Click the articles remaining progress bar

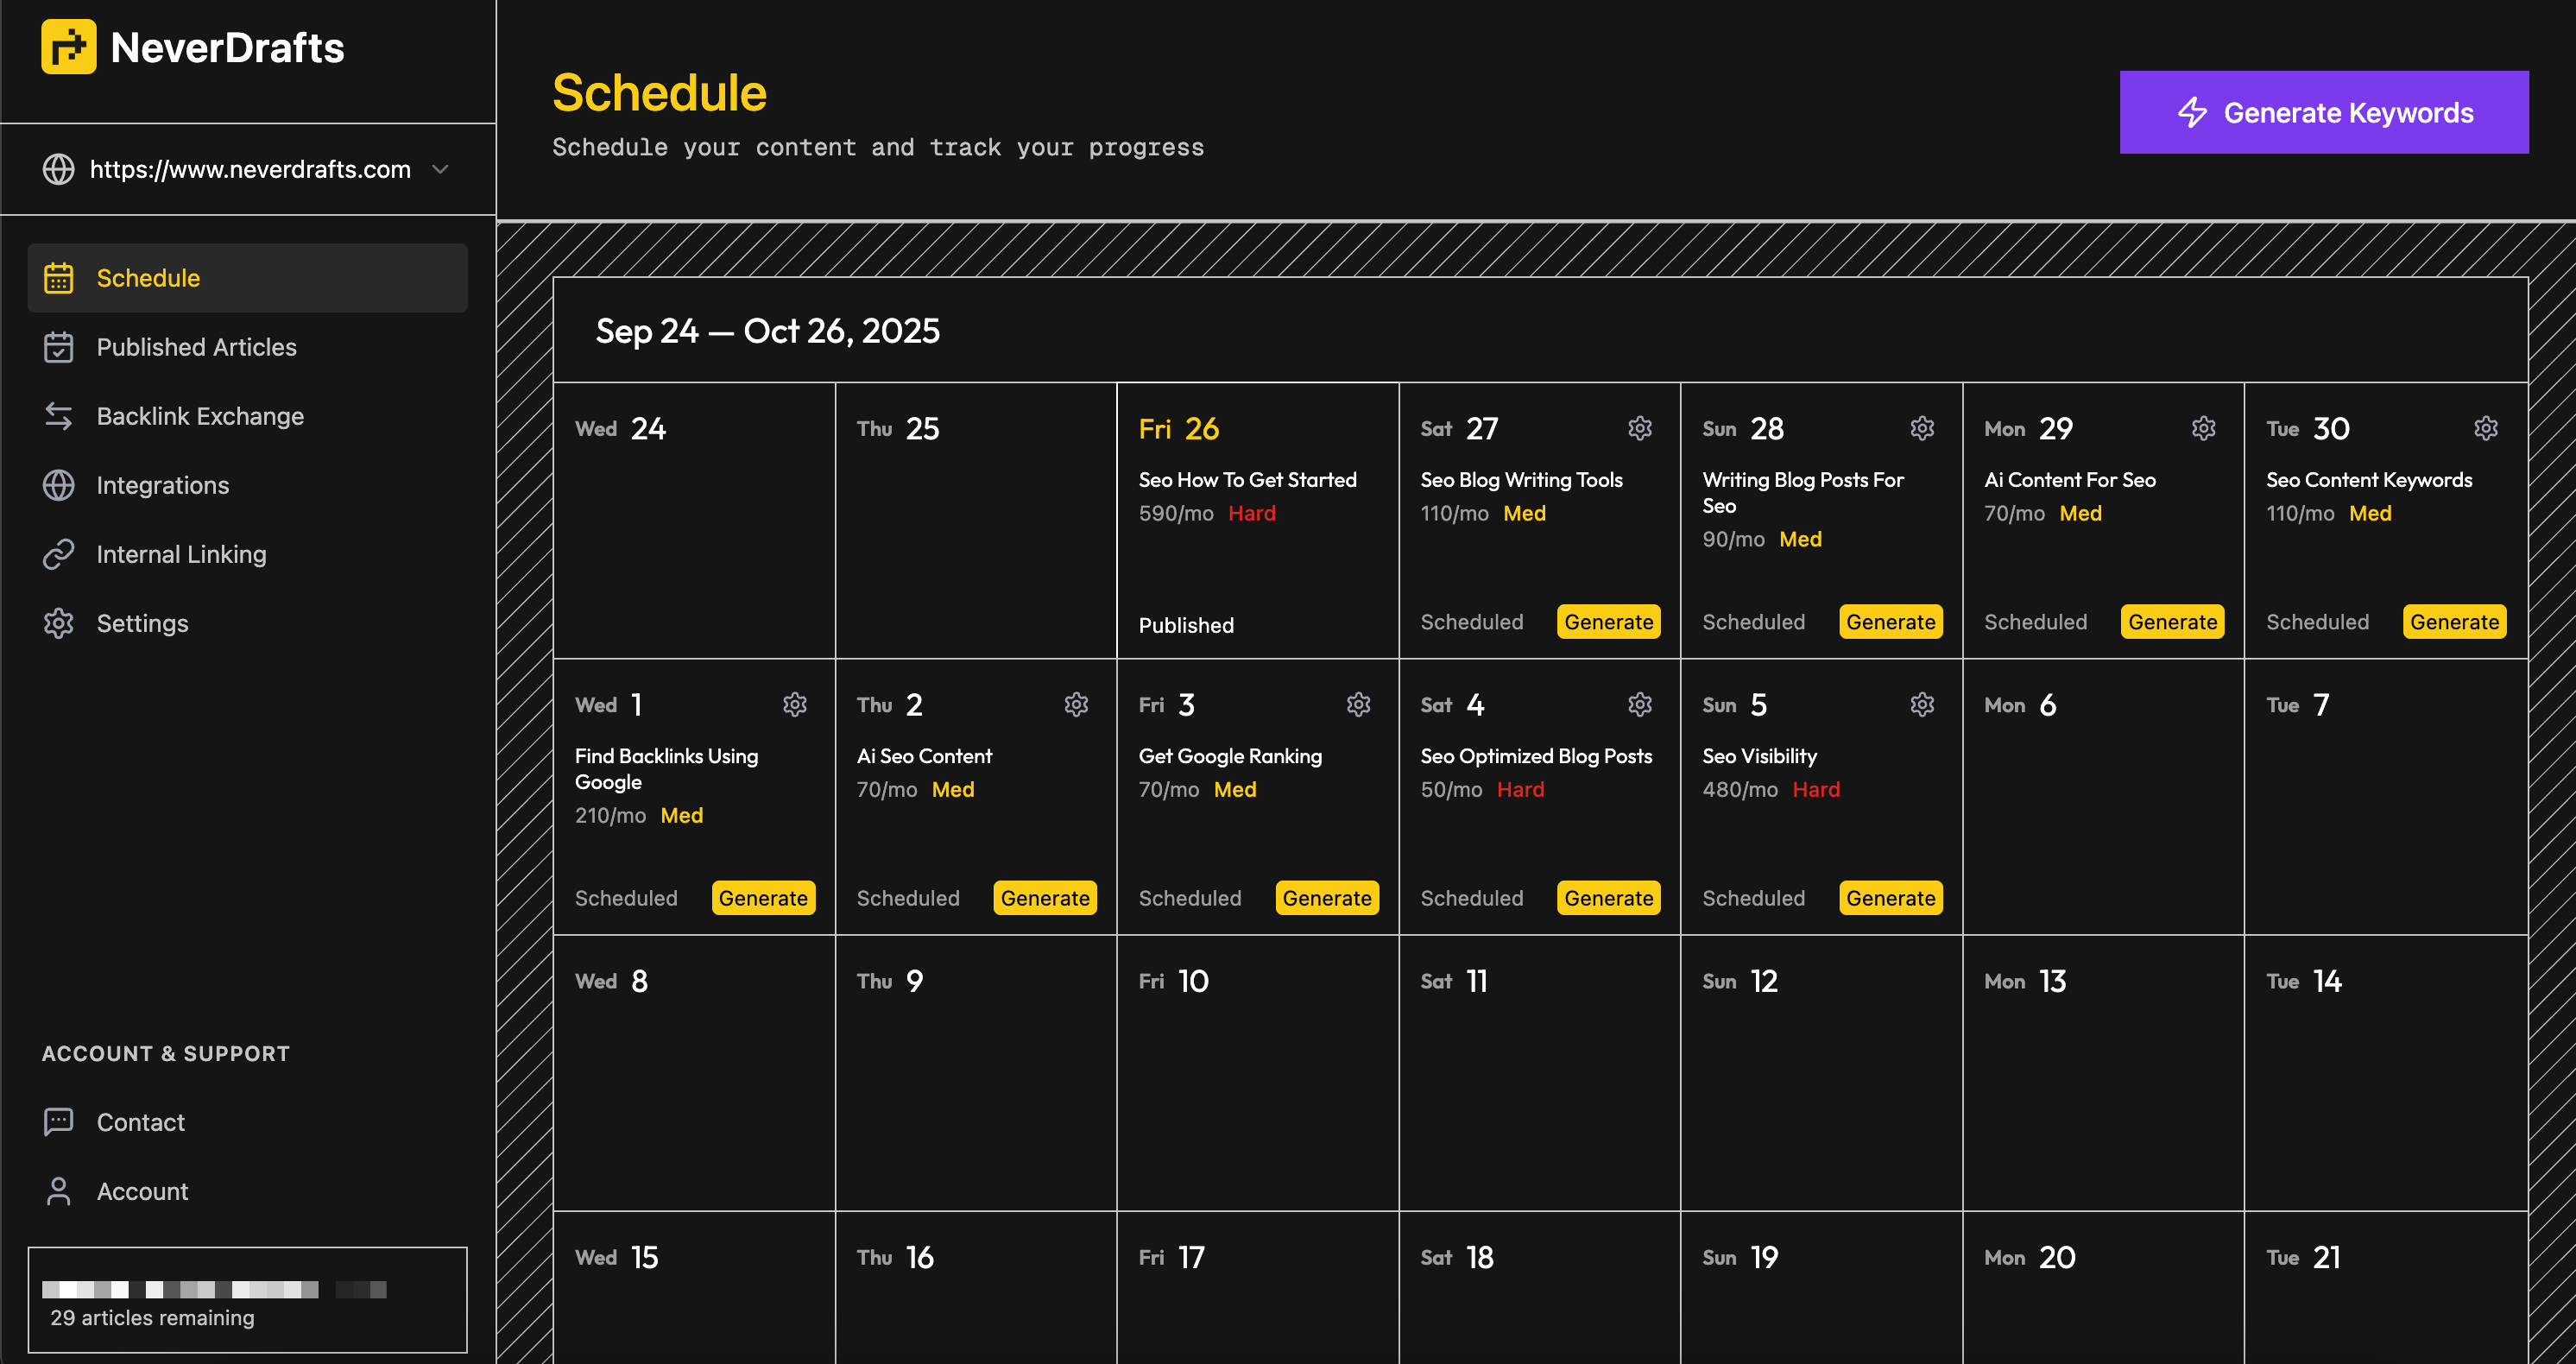[214, 1289]
